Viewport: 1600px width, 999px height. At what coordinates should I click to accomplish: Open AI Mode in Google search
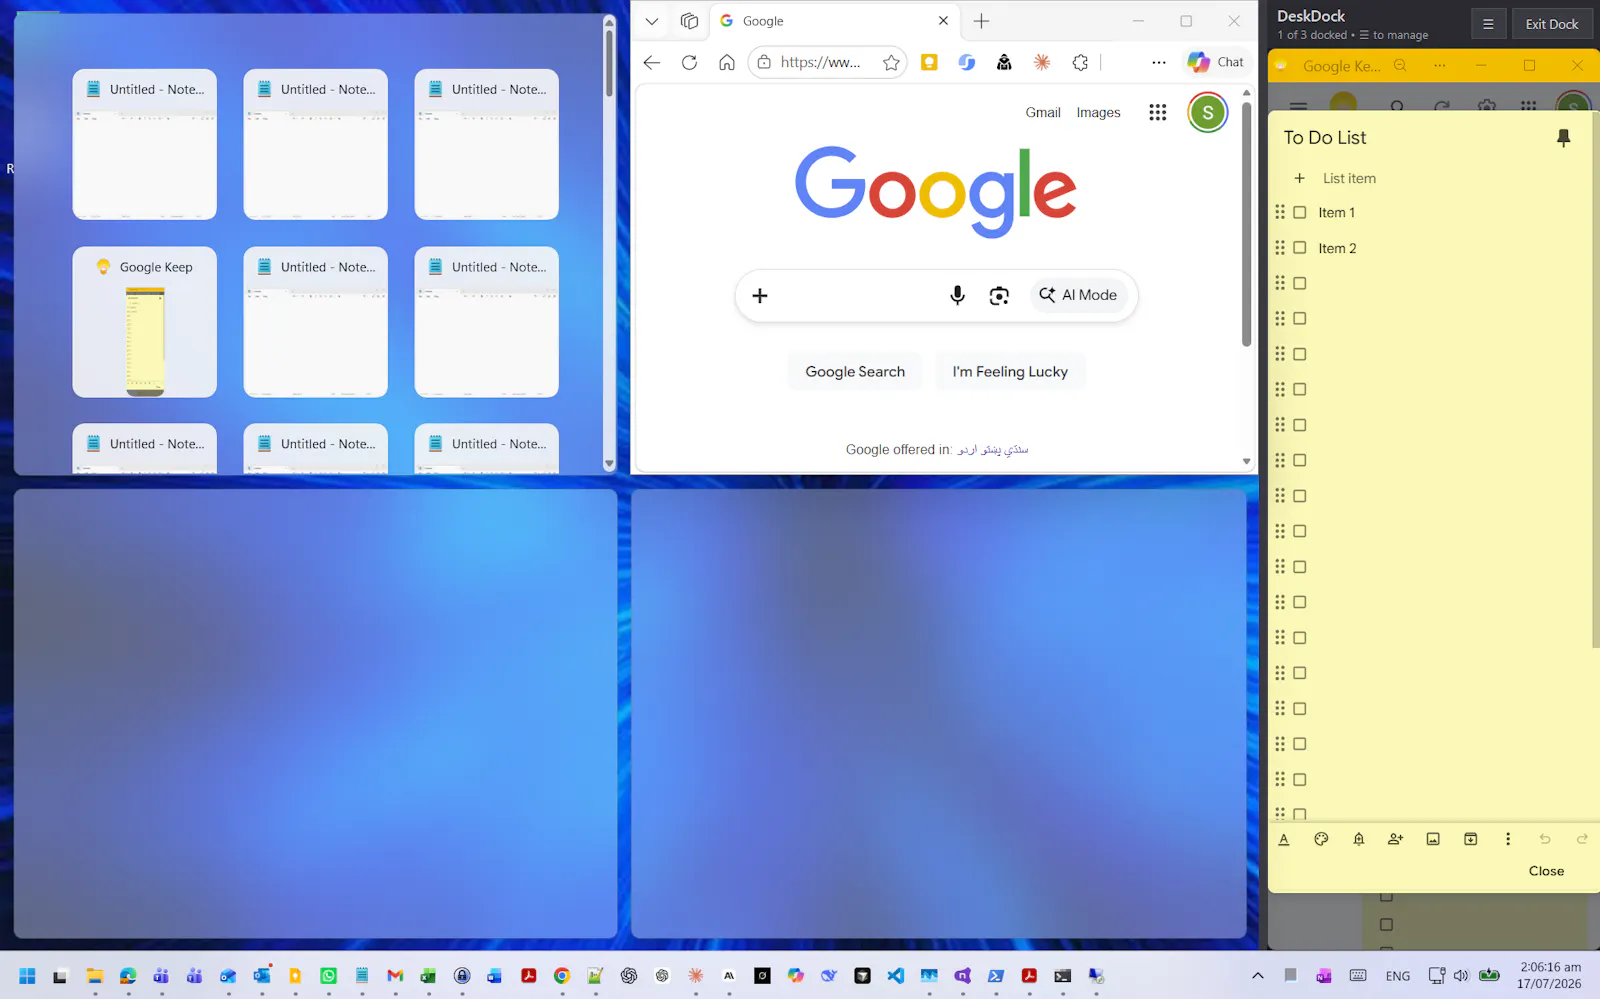click(x=1078, y=295)
